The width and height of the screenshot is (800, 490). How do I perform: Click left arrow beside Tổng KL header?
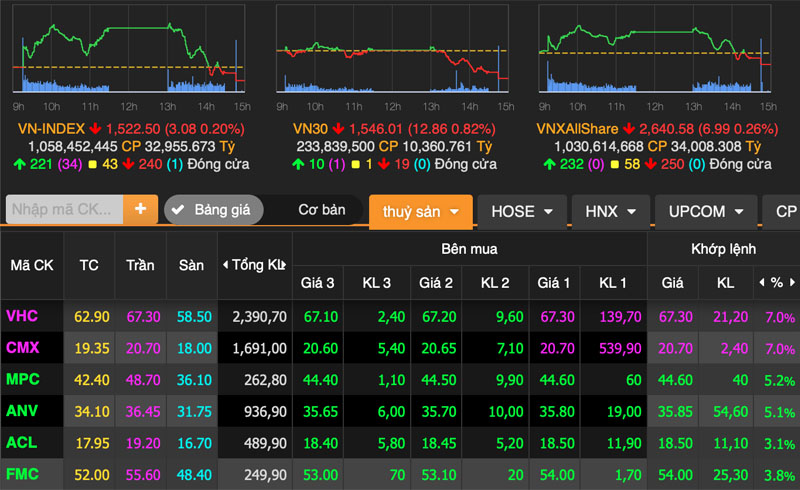point(225,265)
